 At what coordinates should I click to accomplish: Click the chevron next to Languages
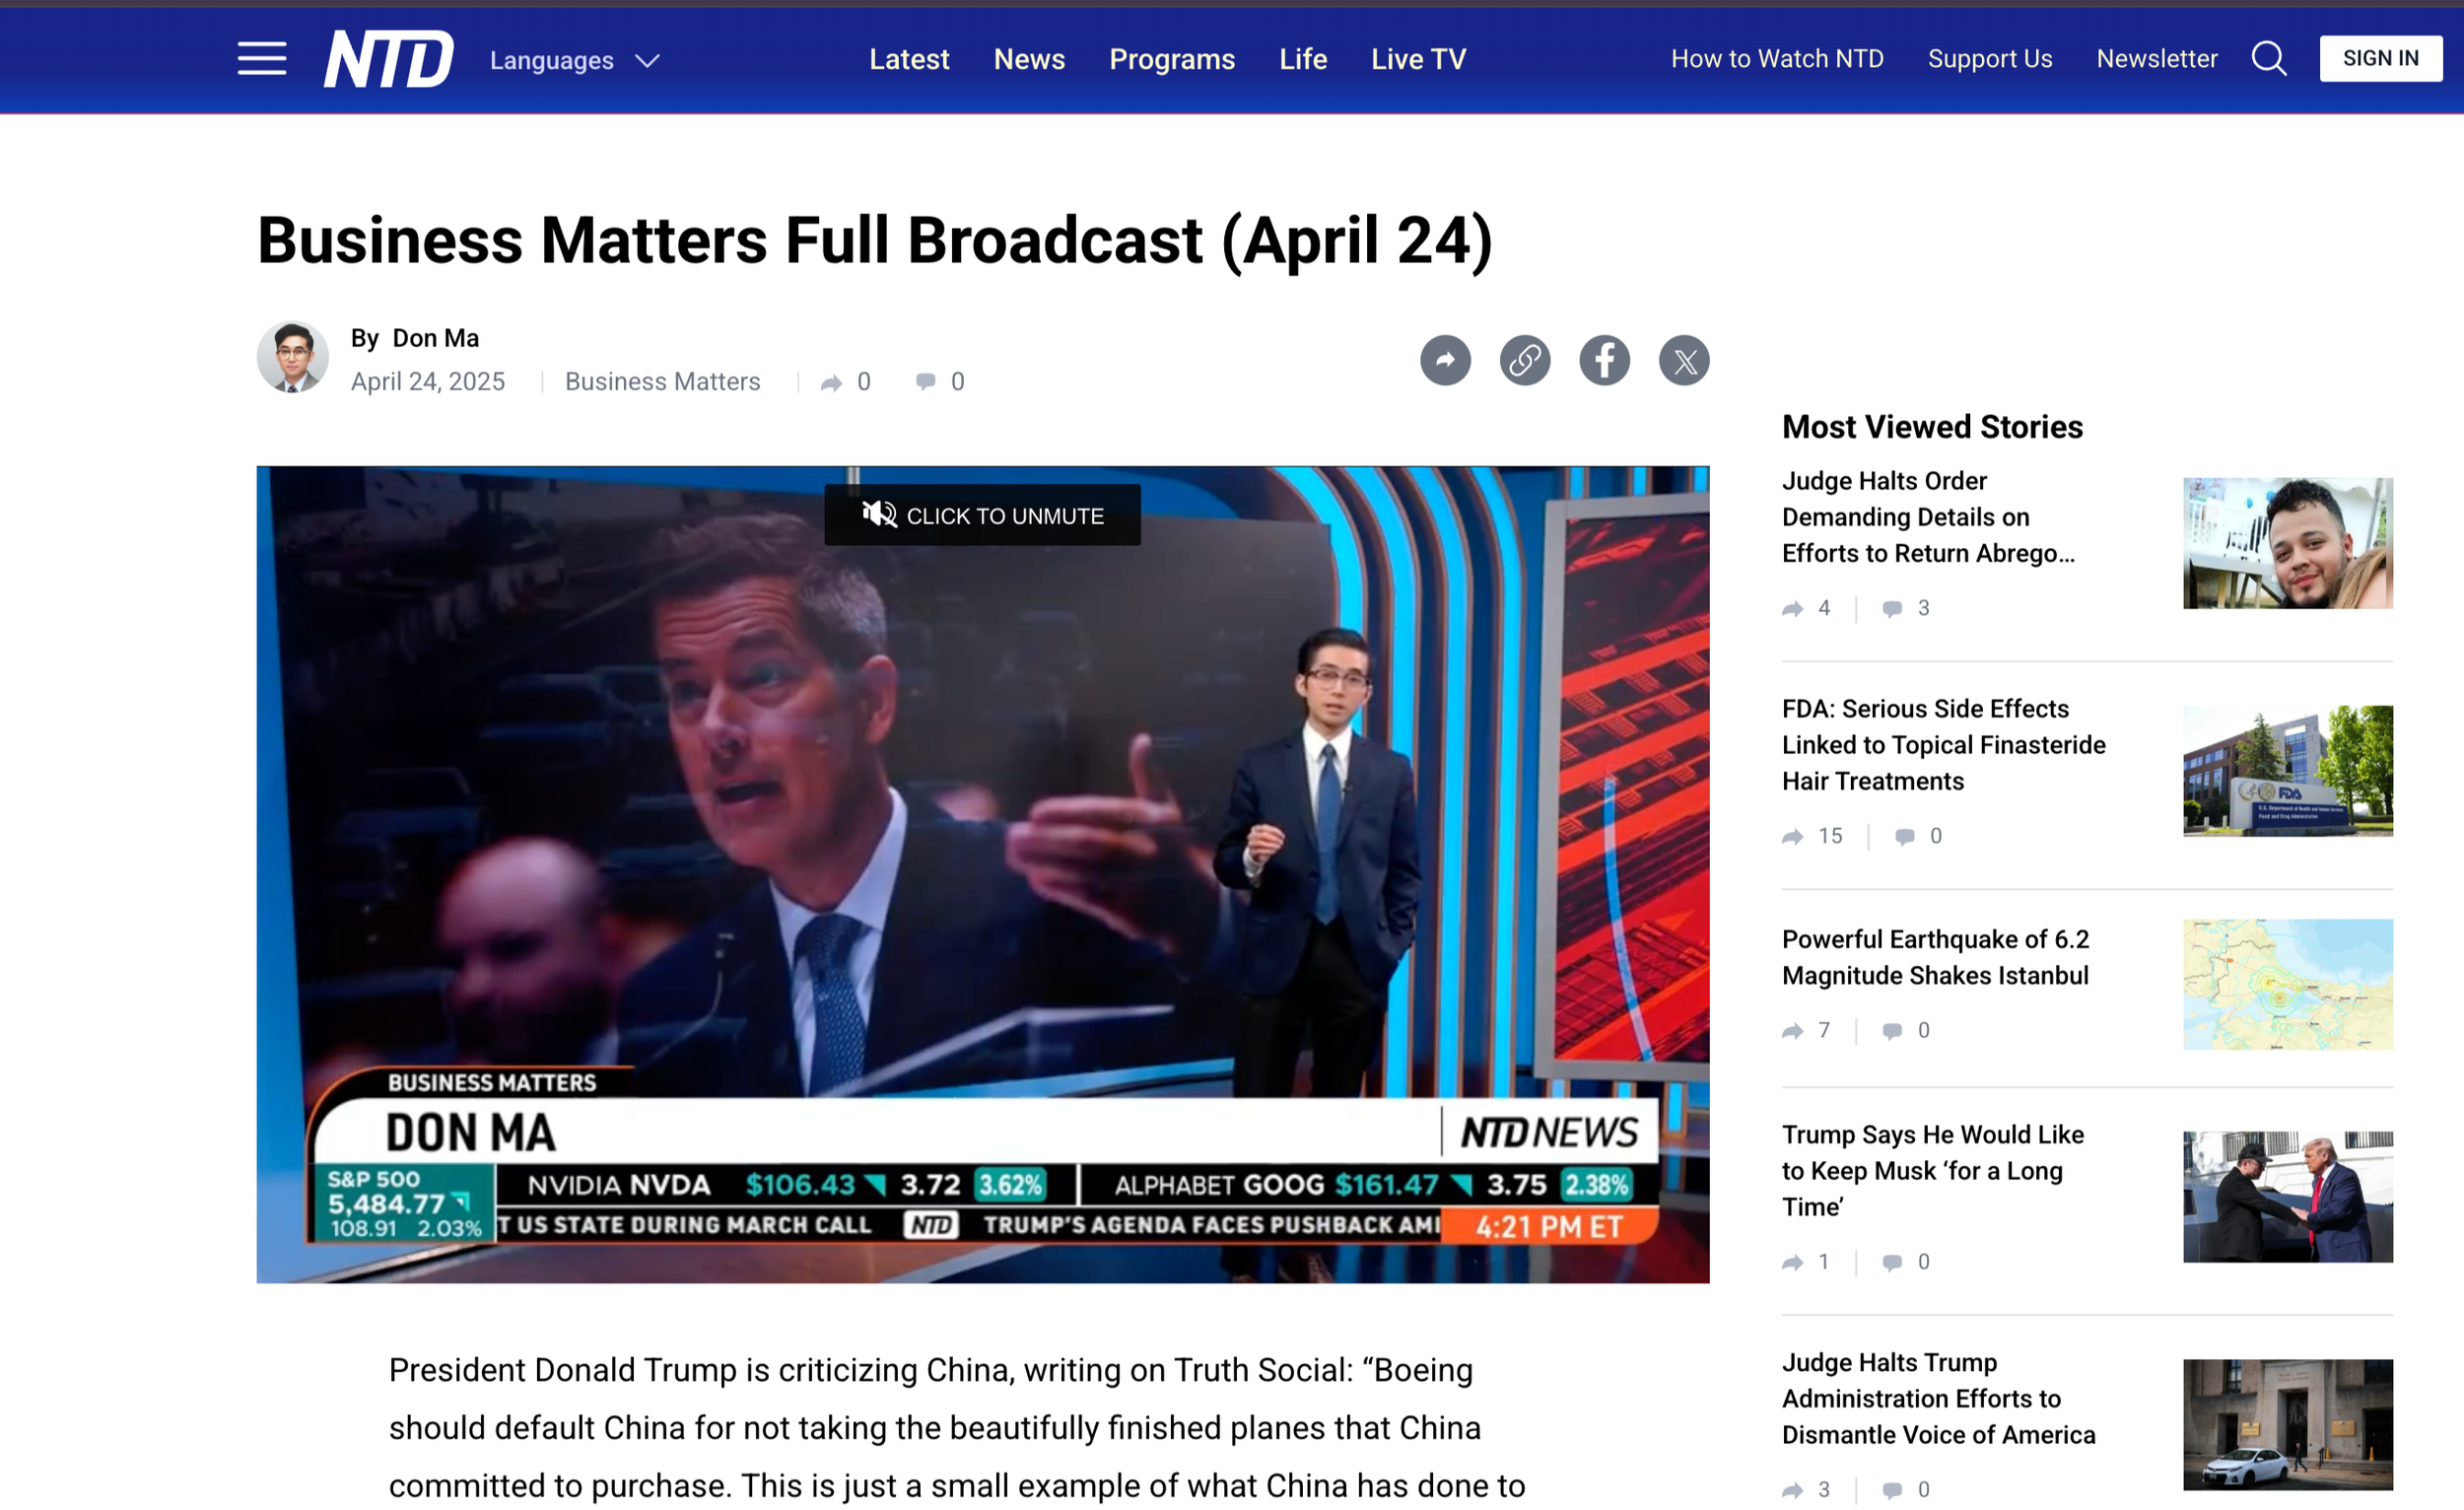pos(648,61)
